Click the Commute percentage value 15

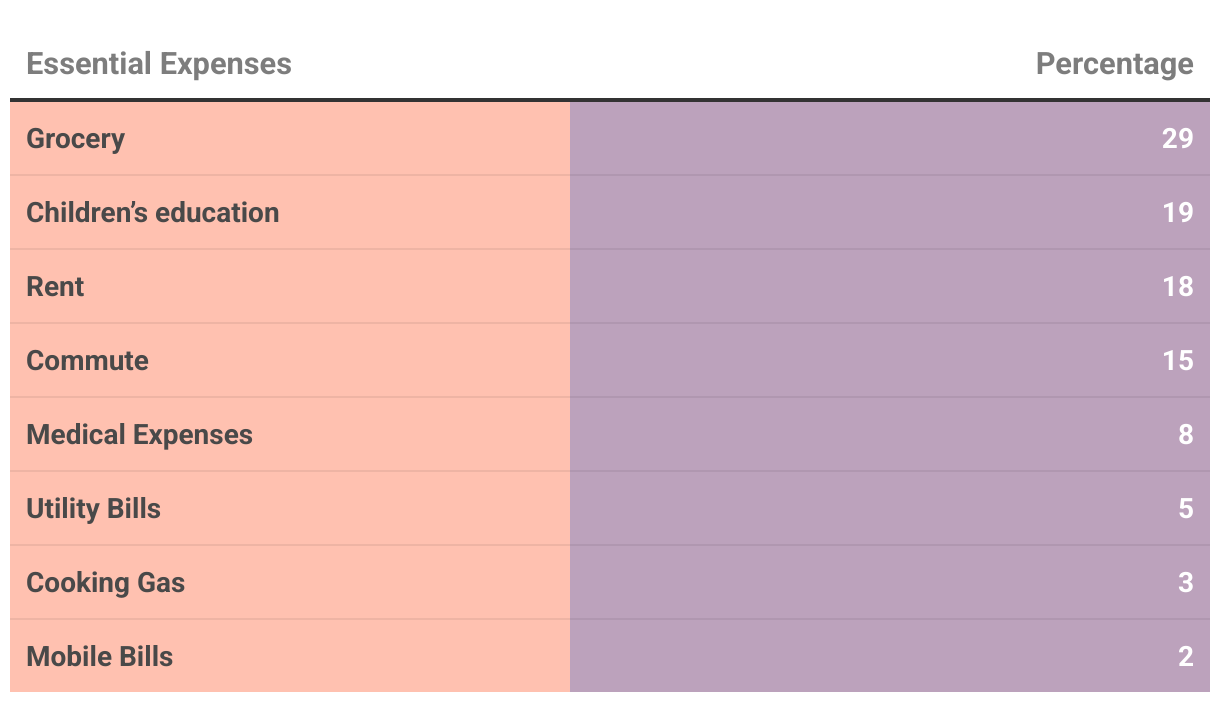(x=1177, y=360)
